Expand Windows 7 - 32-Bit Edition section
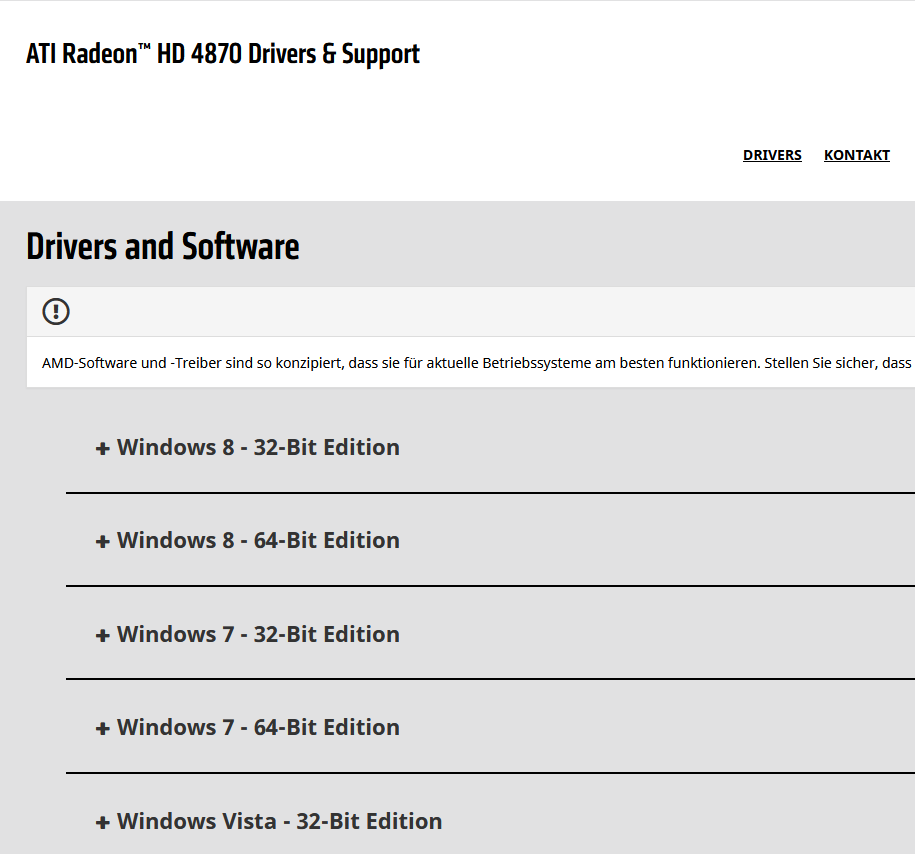 247,634
